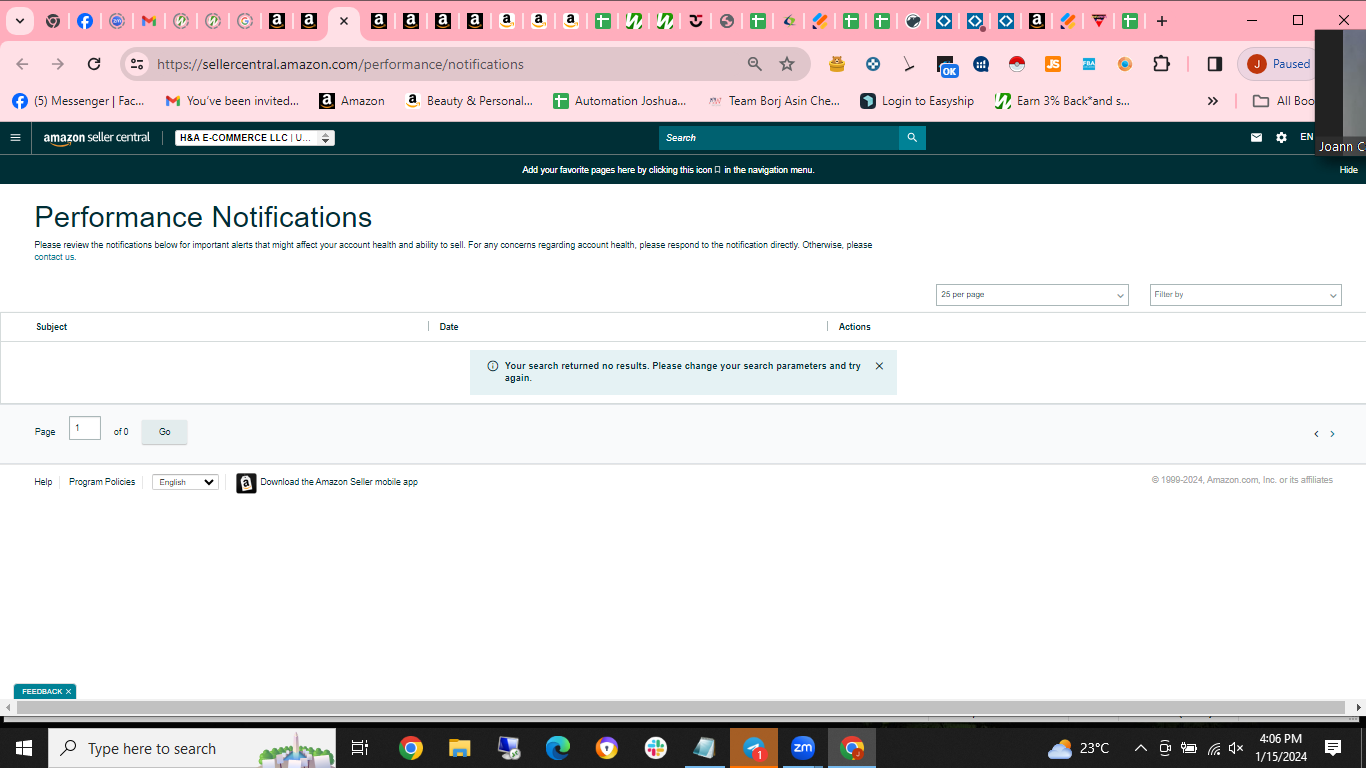Open the Automation Joshua bookmark
The image size is (1366, 768).
coord(620,101)
